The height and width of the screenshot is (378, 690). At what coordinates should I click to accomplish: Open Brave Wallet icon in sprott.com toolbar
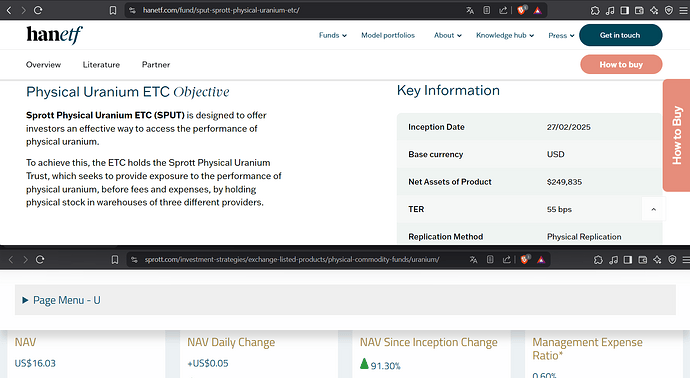[642, 260]
